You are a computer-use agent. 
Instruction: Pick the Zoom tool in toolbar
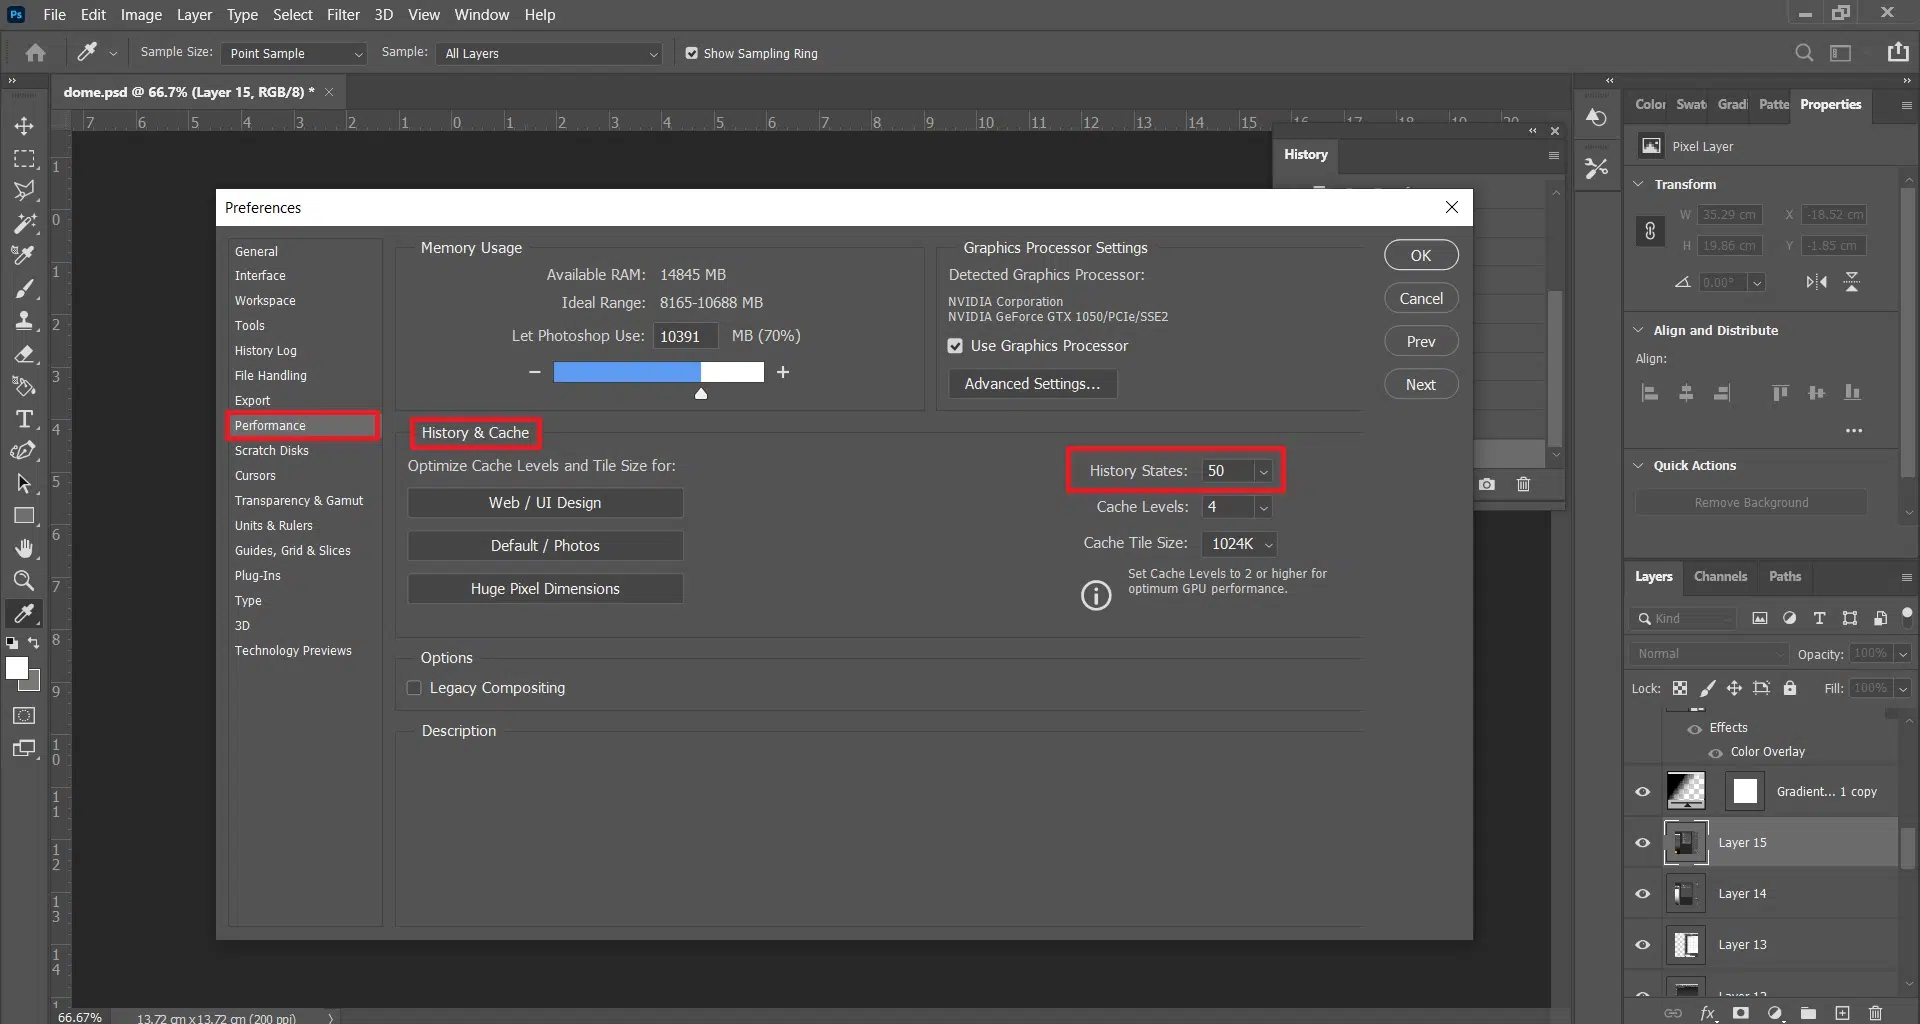(x=24, y=581)
